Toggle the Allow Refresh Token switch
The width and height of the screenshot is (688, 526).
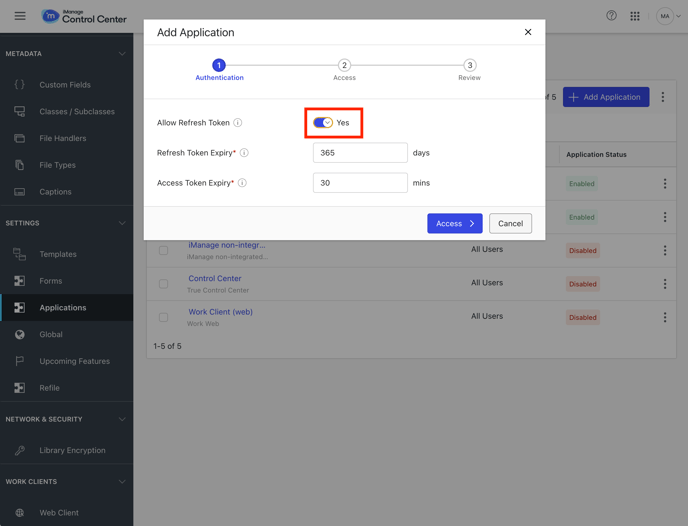click(323, 123)
